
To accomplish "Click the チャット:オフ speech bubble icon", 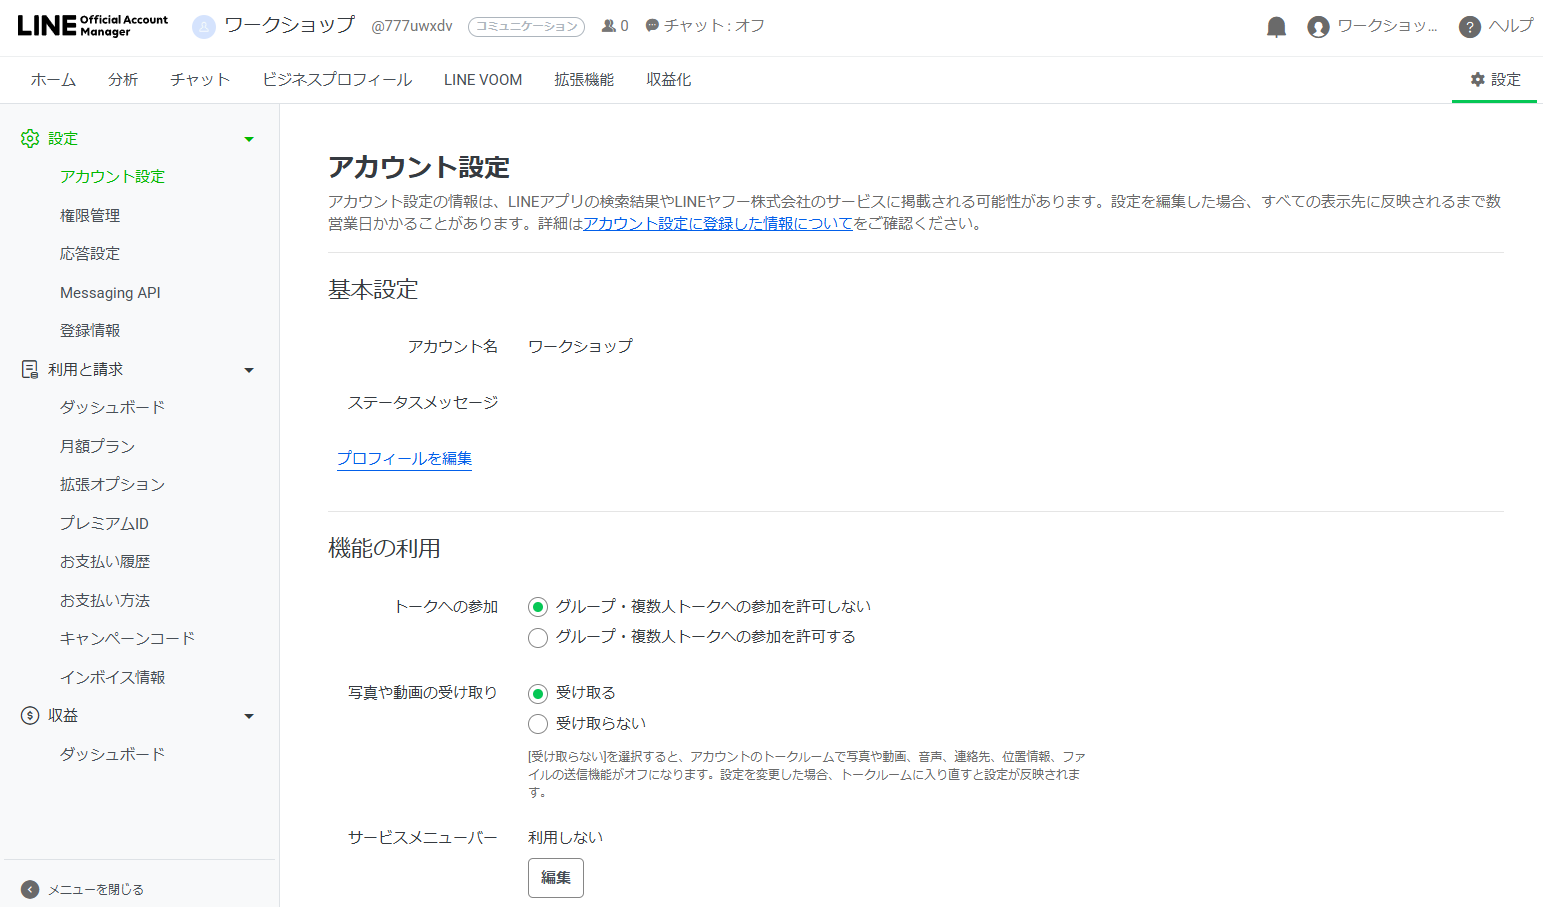I will coord(652,26).
